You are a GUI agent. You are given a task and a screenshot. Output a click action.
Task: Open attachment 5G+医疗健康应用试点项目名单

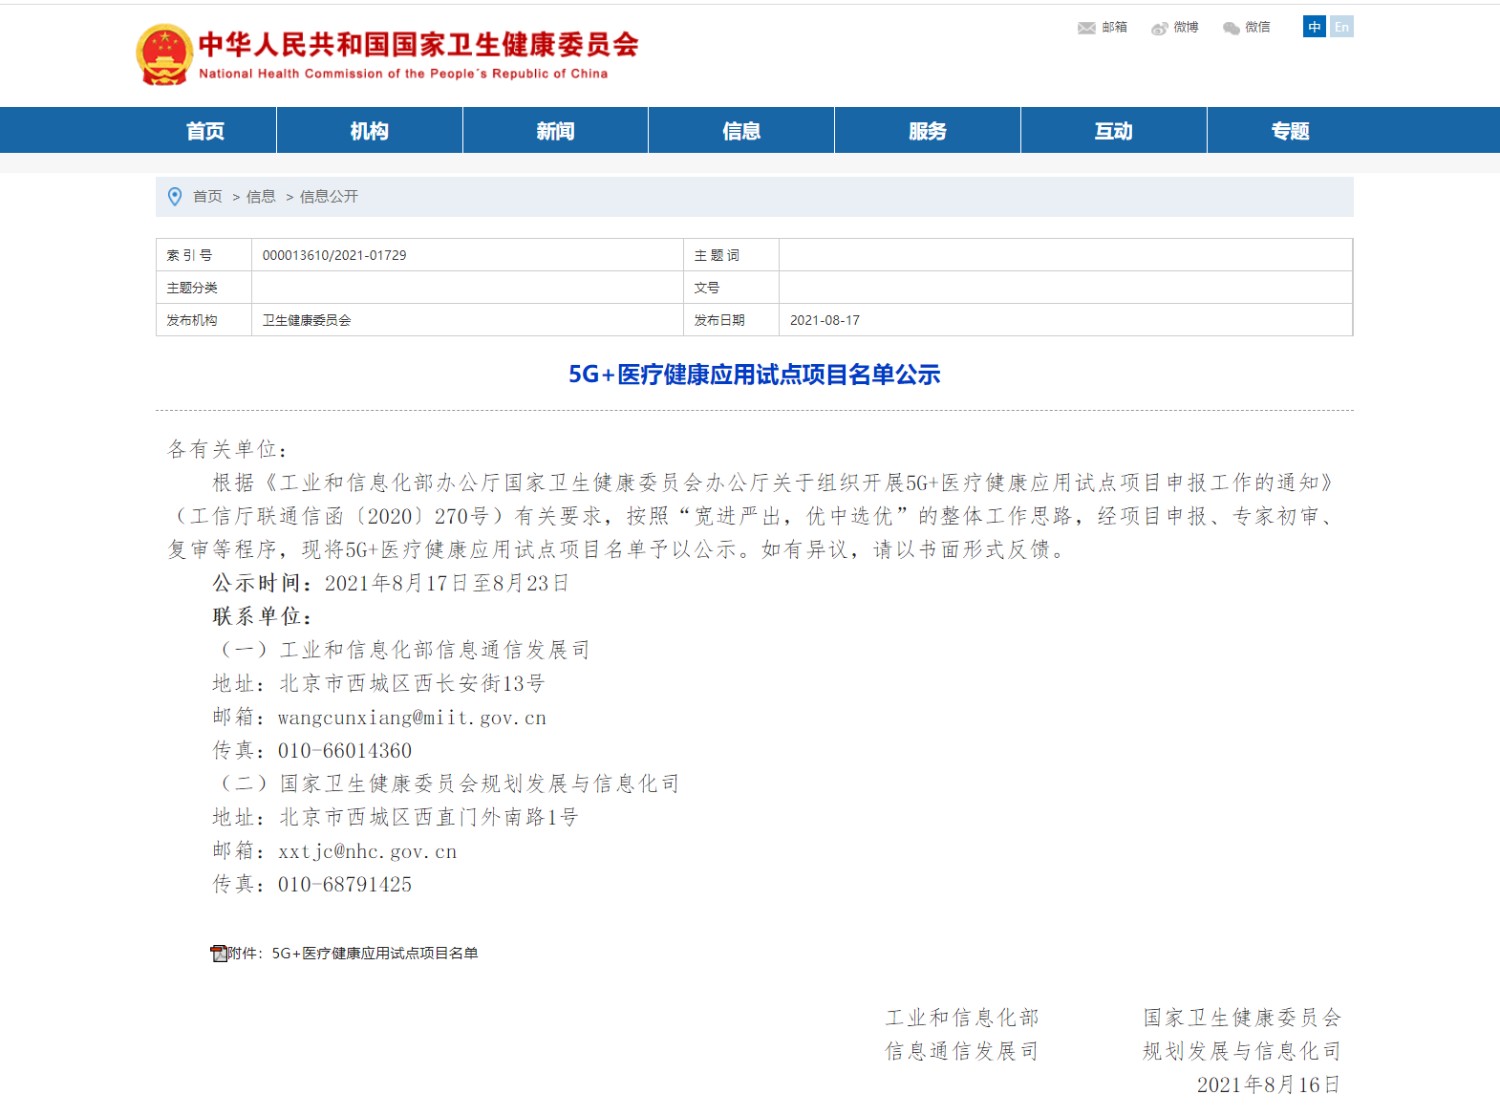374,953
